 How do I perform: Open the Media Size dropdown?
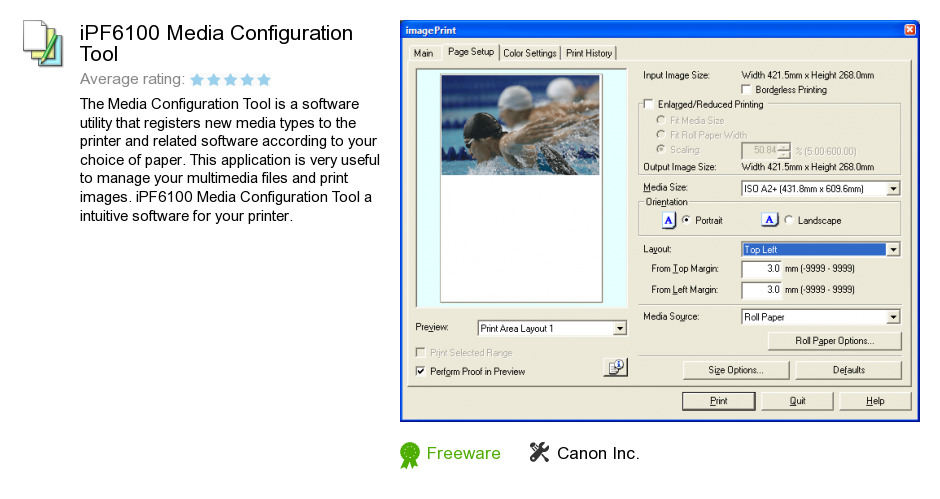(x=820, y=188)
